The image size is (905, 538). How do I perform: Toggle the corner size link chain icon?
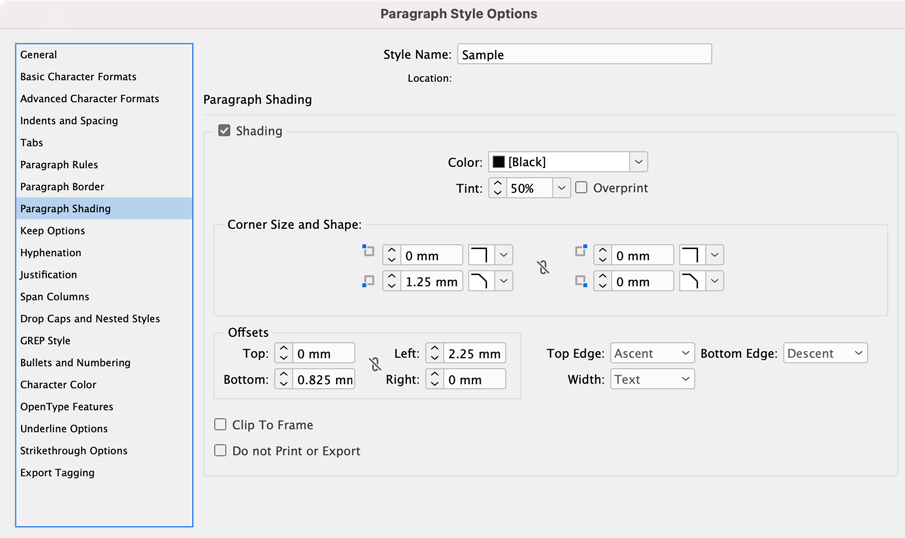click(x=543, y=267)
